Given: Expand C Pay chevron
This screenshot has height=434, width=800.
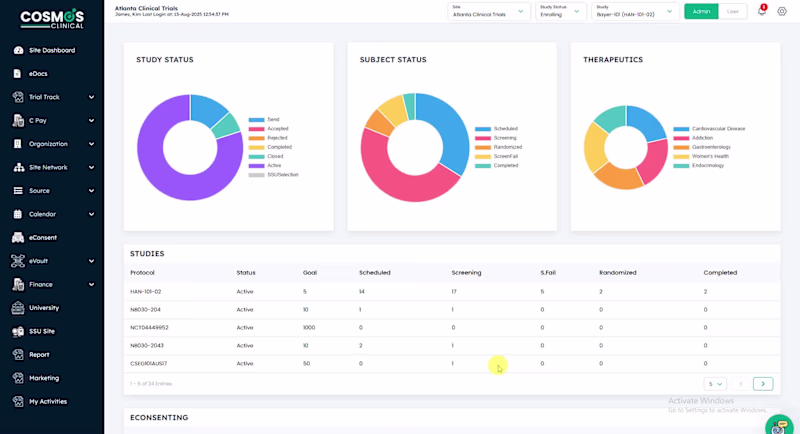Looking at the screenshot, I should (91, 120).
